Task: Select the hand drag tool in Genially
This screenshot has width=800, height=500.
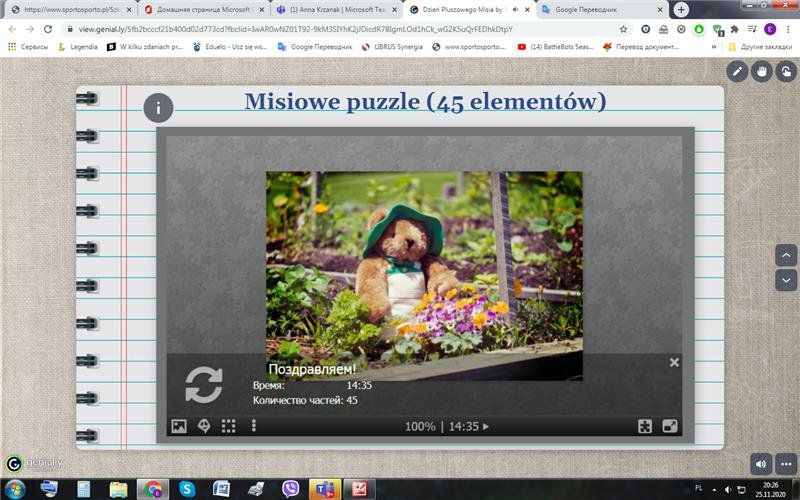Action: 762,71
